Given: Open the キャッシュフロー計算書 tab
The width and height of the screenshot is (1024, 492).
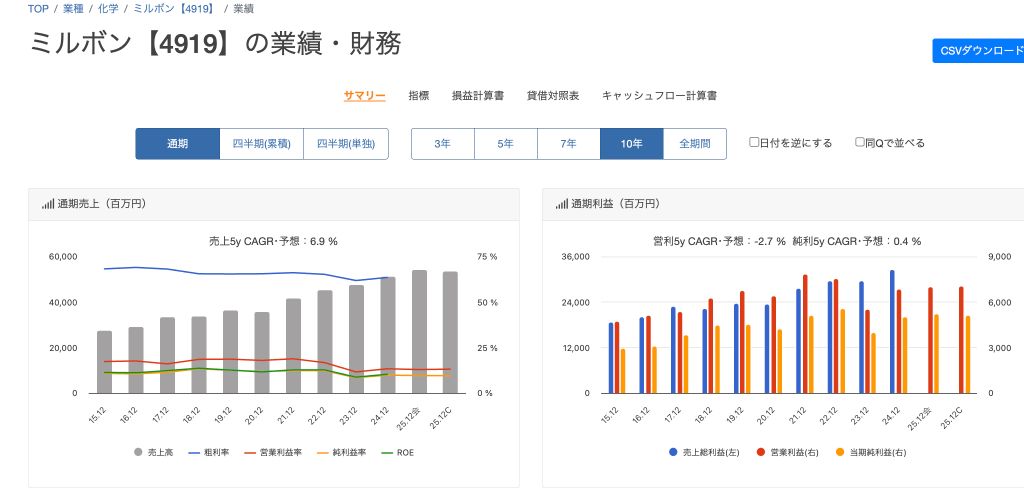Looking at the screenshot, I should click(x=660, y=95).
